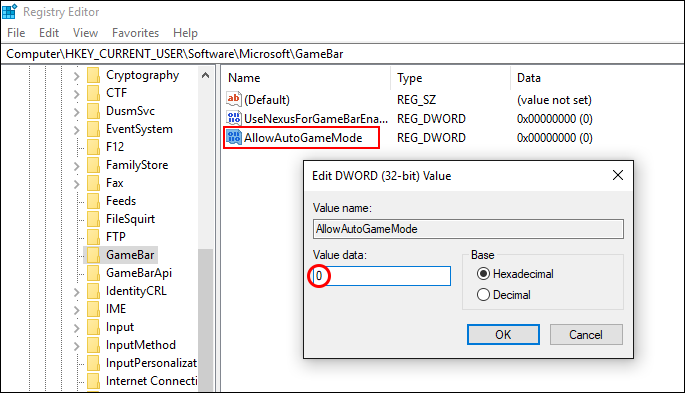The image size is (685, 393).
Task: Click the UseNexusForGameBarEnabled DWORD icon
Action: [x=233, y=118]
